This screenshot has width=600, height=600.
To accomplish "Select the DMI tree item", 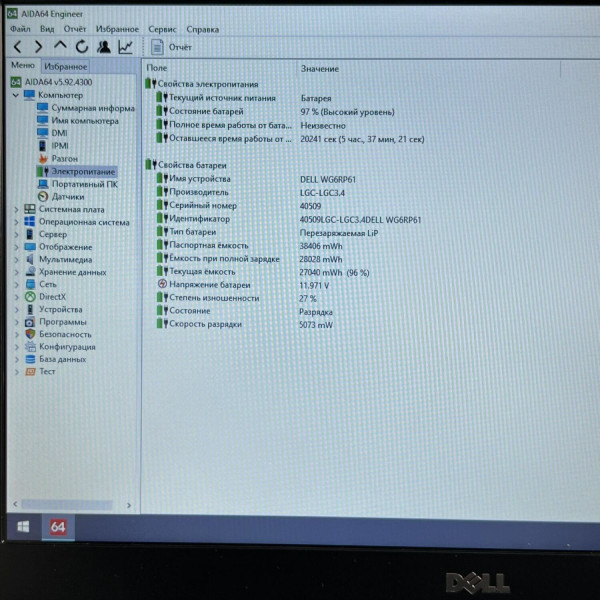I will coord(52,133).
